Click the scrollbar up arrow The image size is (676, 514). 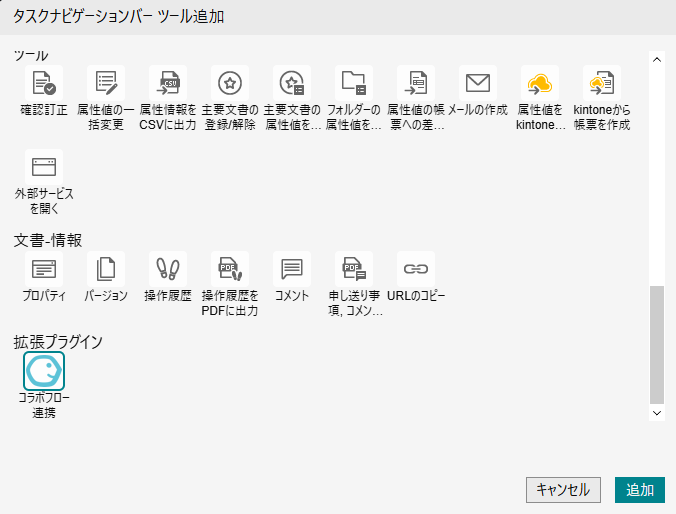point(657,60)
